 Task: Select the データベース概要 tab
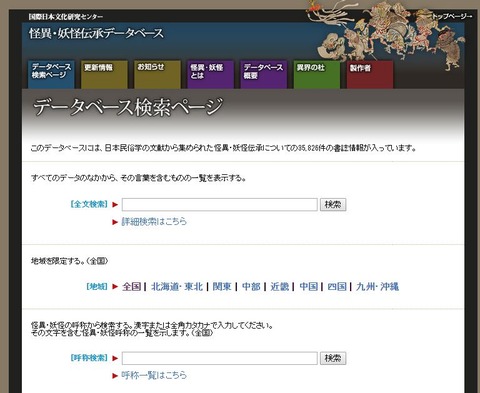pyautogui.click(x=264, y=74)
